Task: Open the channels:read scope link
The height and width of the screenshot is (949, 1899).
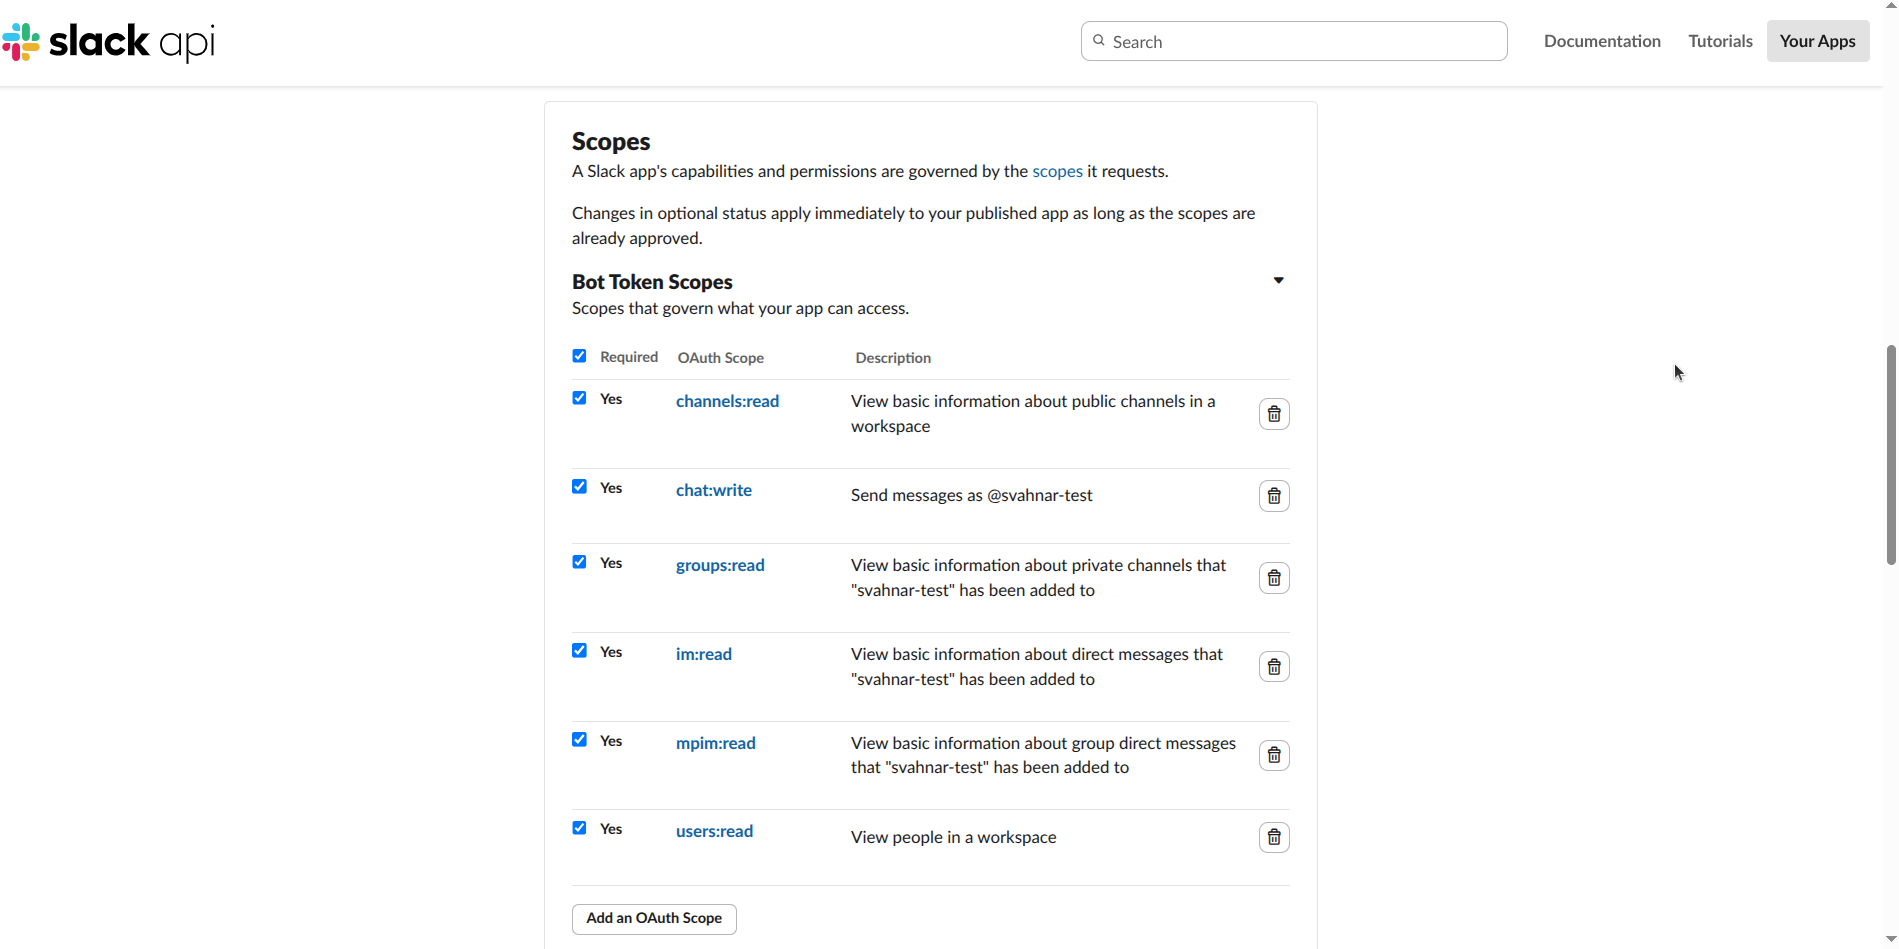Action: pos(727,401)
